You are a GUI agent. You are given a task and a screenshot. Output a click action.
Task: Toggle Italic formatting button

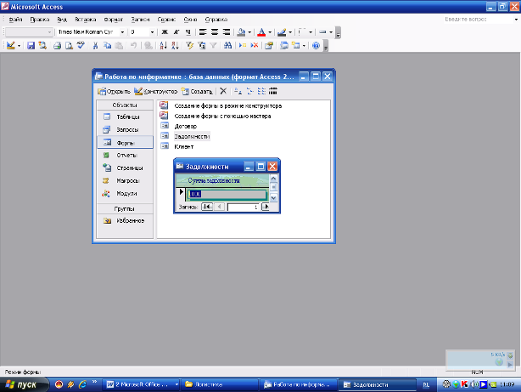[176, 32]
